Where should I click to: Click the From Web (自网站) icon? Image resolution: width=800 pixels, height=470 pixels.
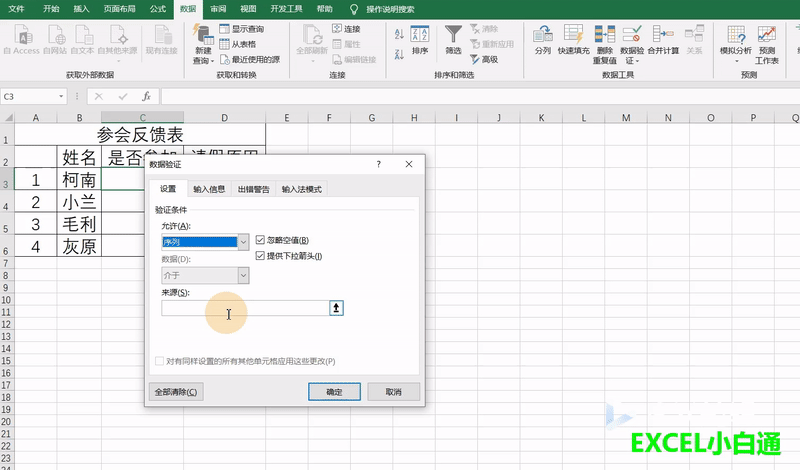(55, 40)
